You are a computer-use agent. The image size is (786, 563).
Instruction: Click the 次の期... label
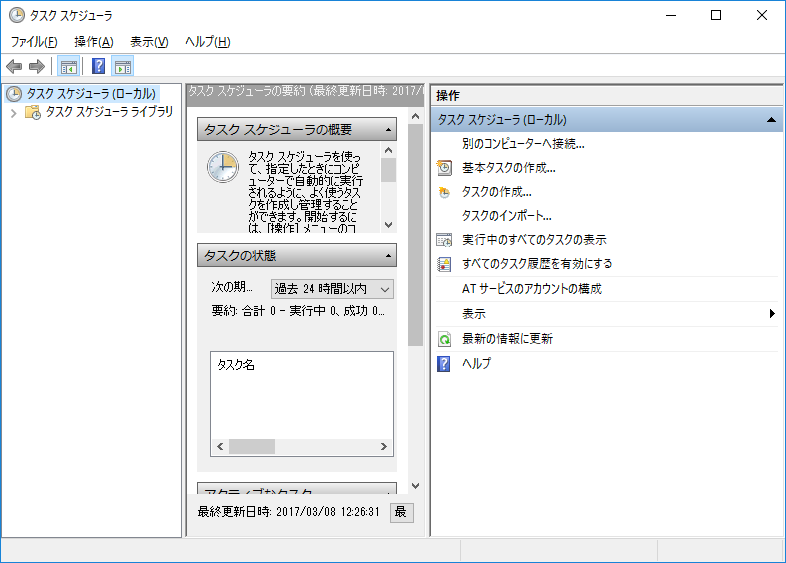[232, 287]
